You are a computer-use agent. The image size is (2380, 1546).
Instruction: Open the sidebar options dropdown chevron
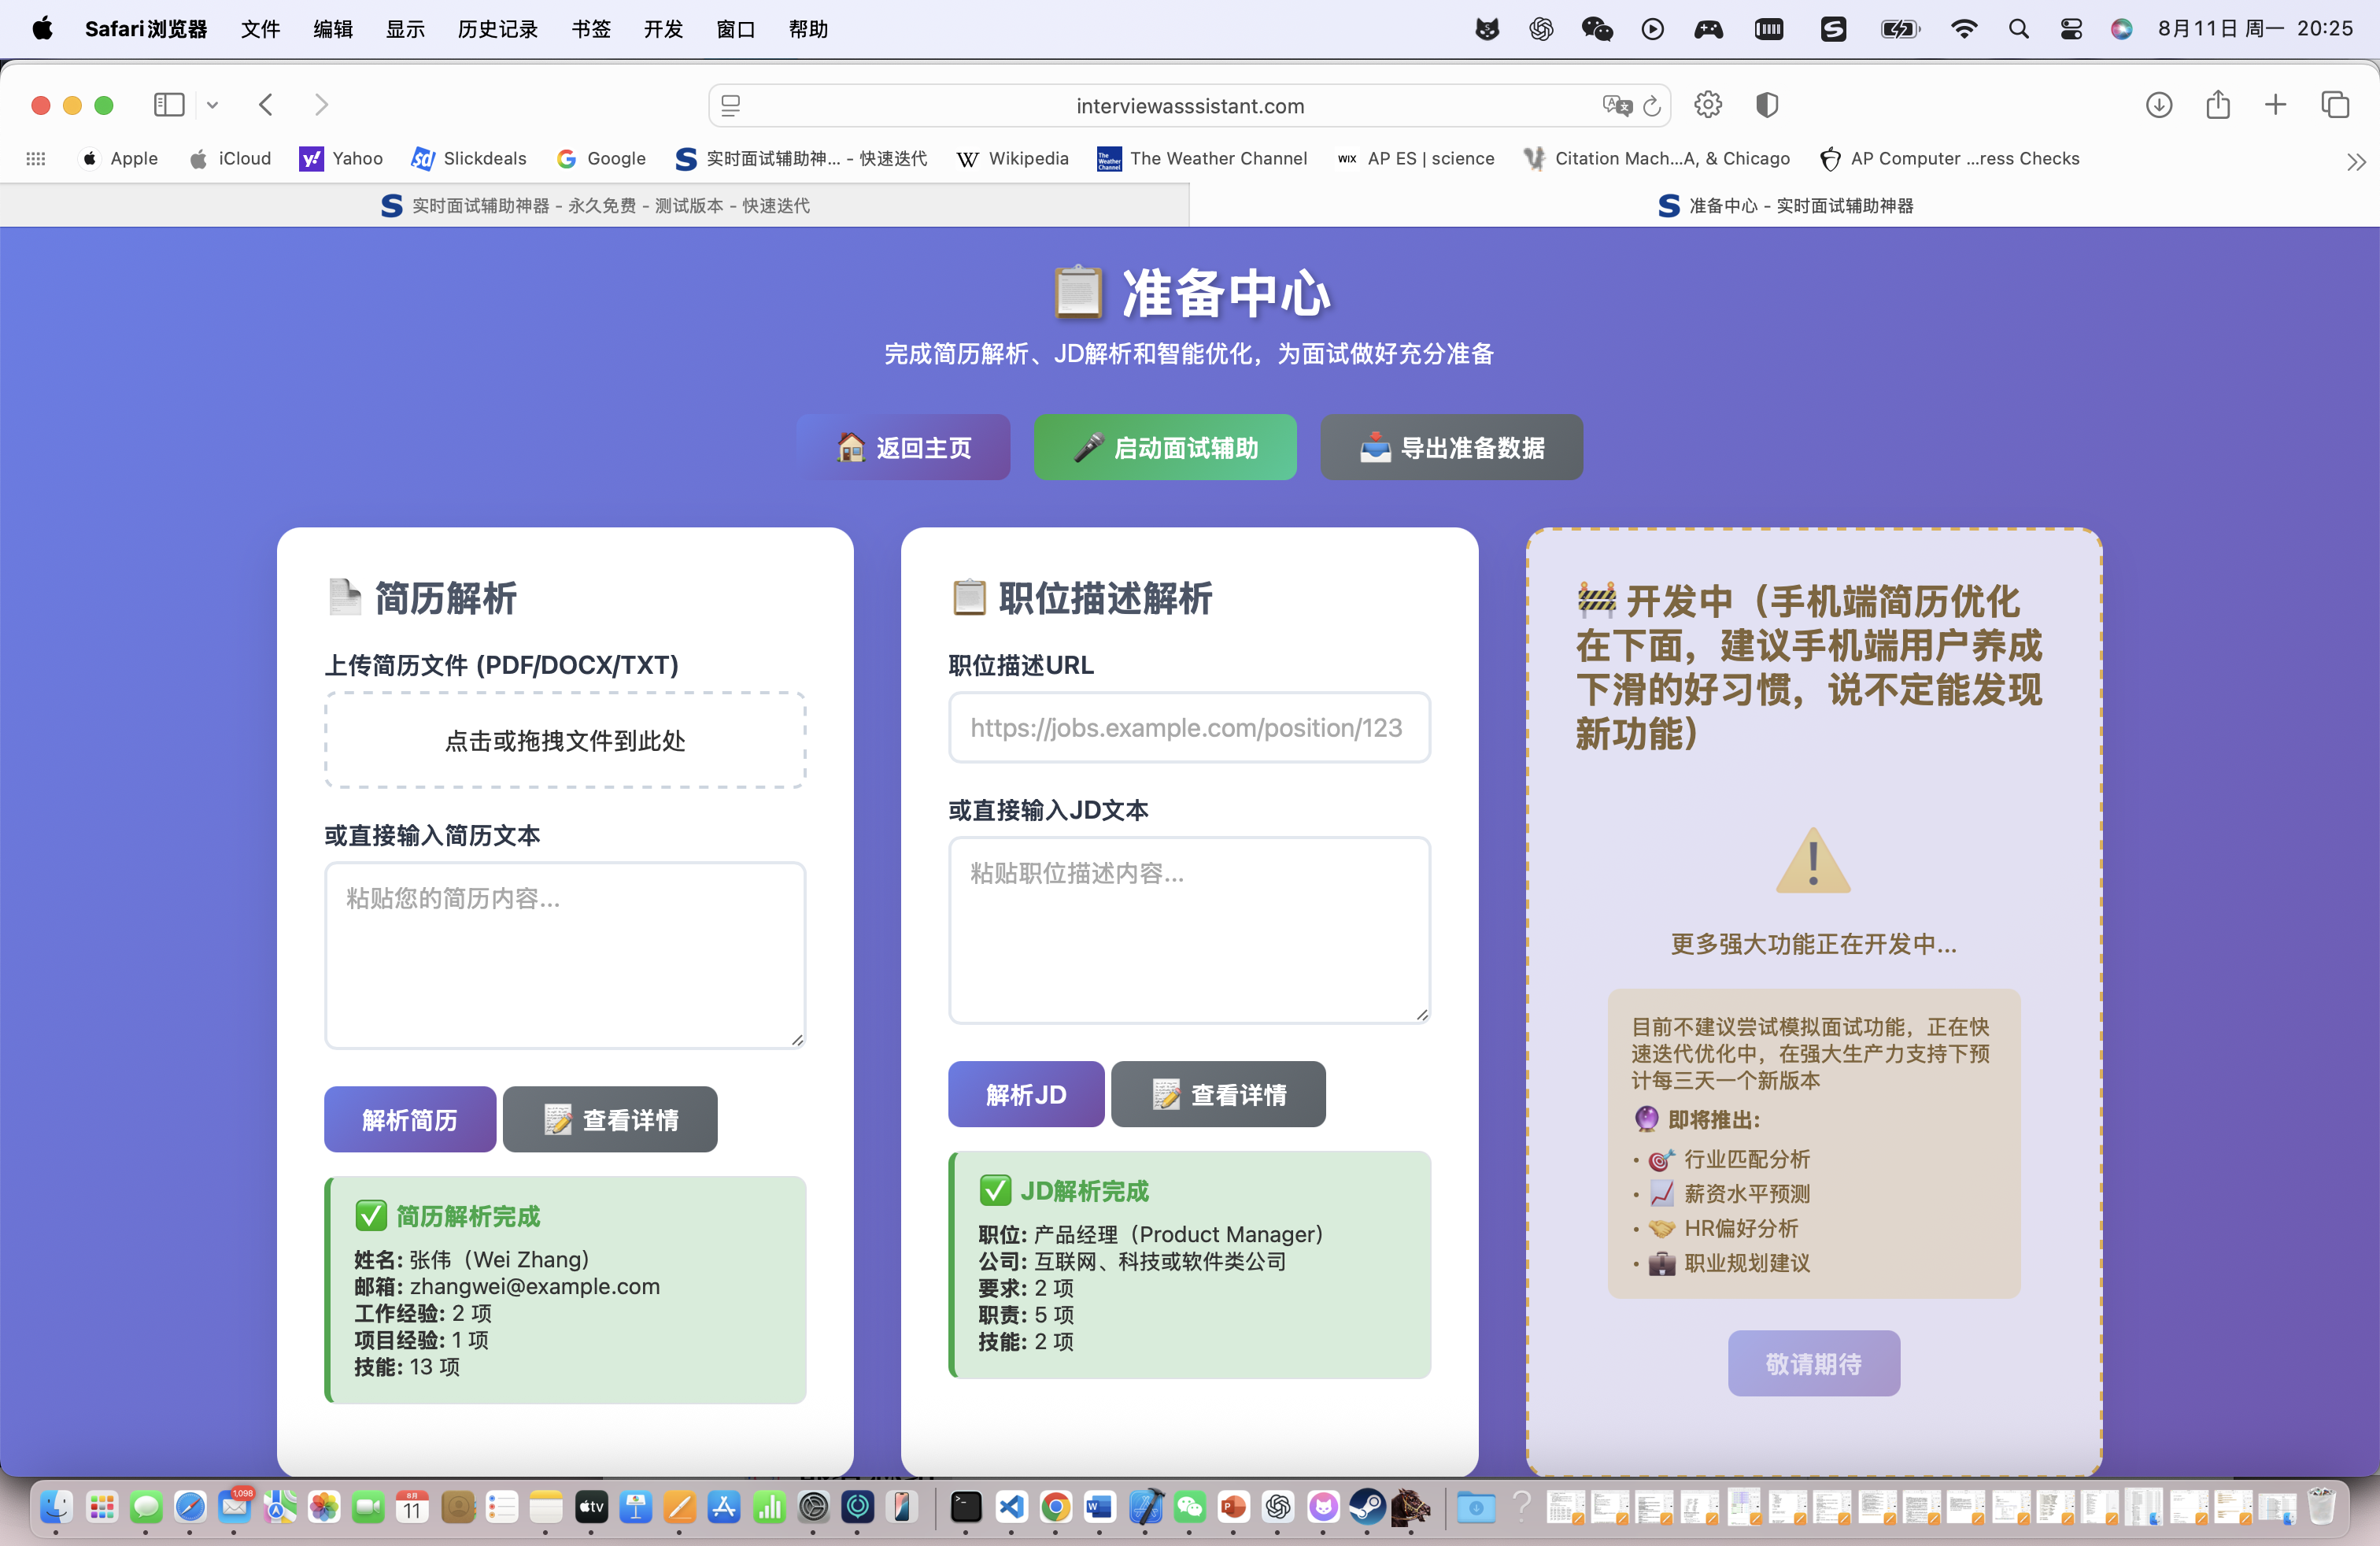coord(212,105)
